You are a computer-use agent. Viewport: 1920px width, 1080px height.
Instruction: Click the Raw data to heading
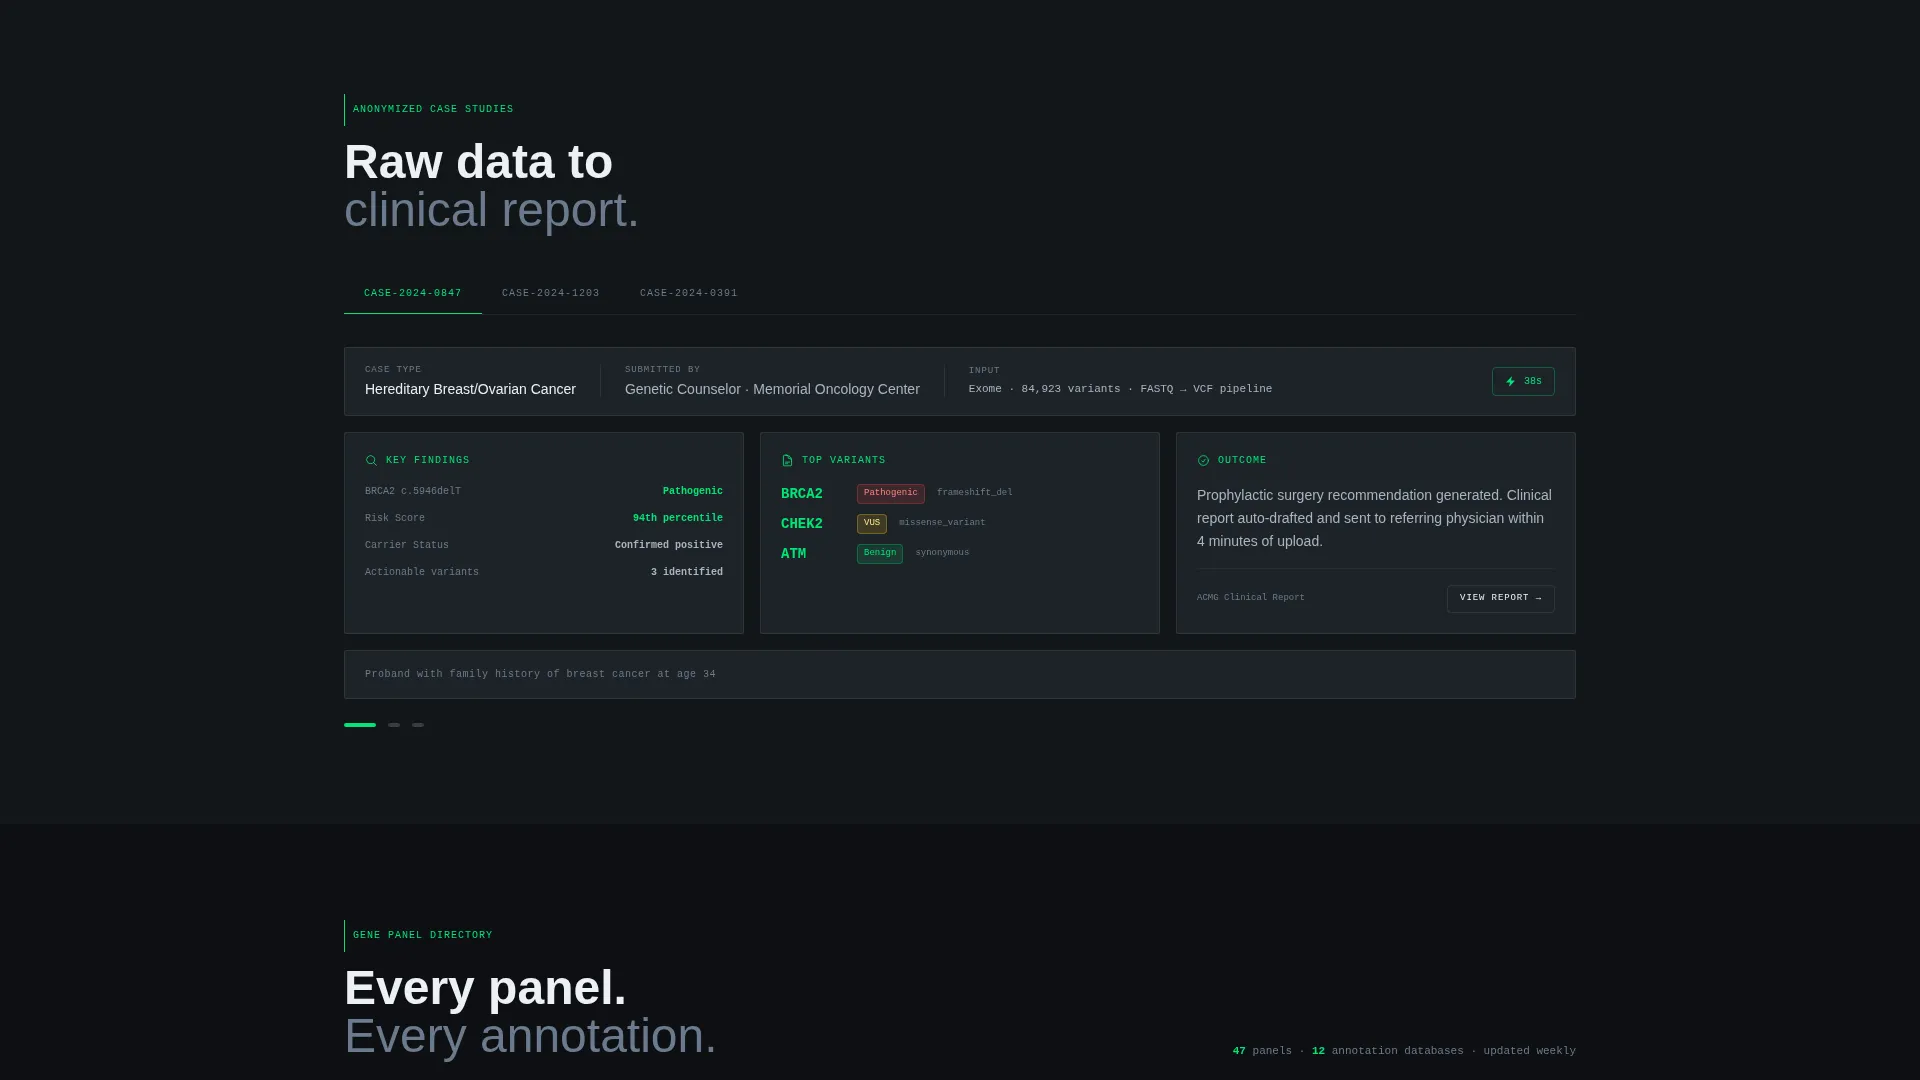point(478,162)
